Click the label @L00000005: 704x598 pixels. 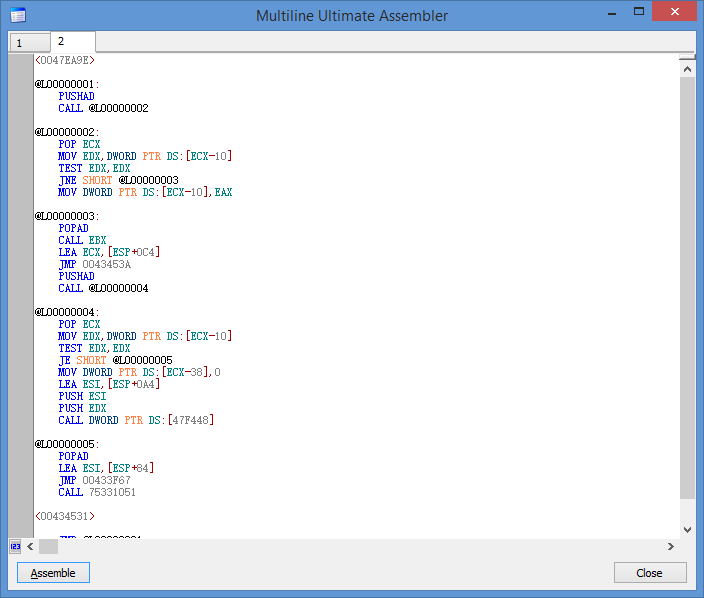coord(67,444)
